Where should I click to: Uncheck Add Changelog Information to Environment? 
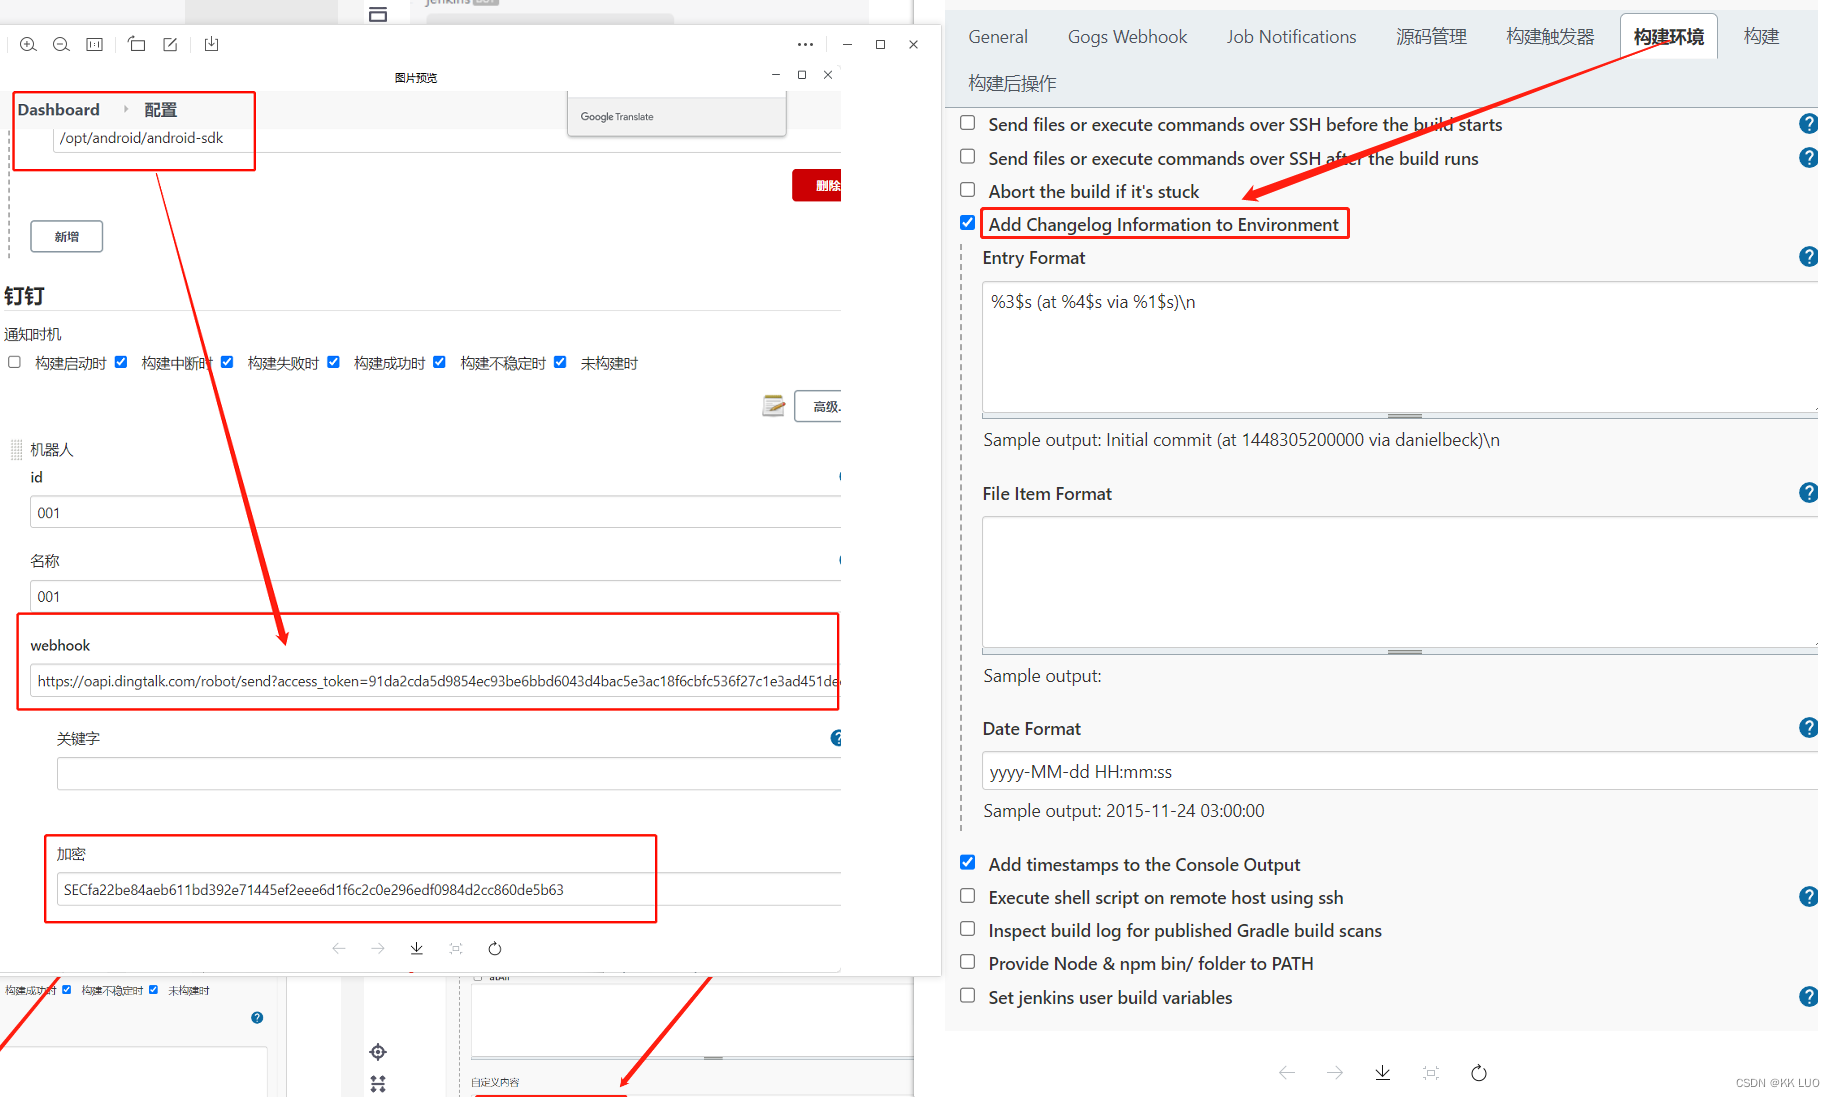pyautogui.click(x=967, y=223)
